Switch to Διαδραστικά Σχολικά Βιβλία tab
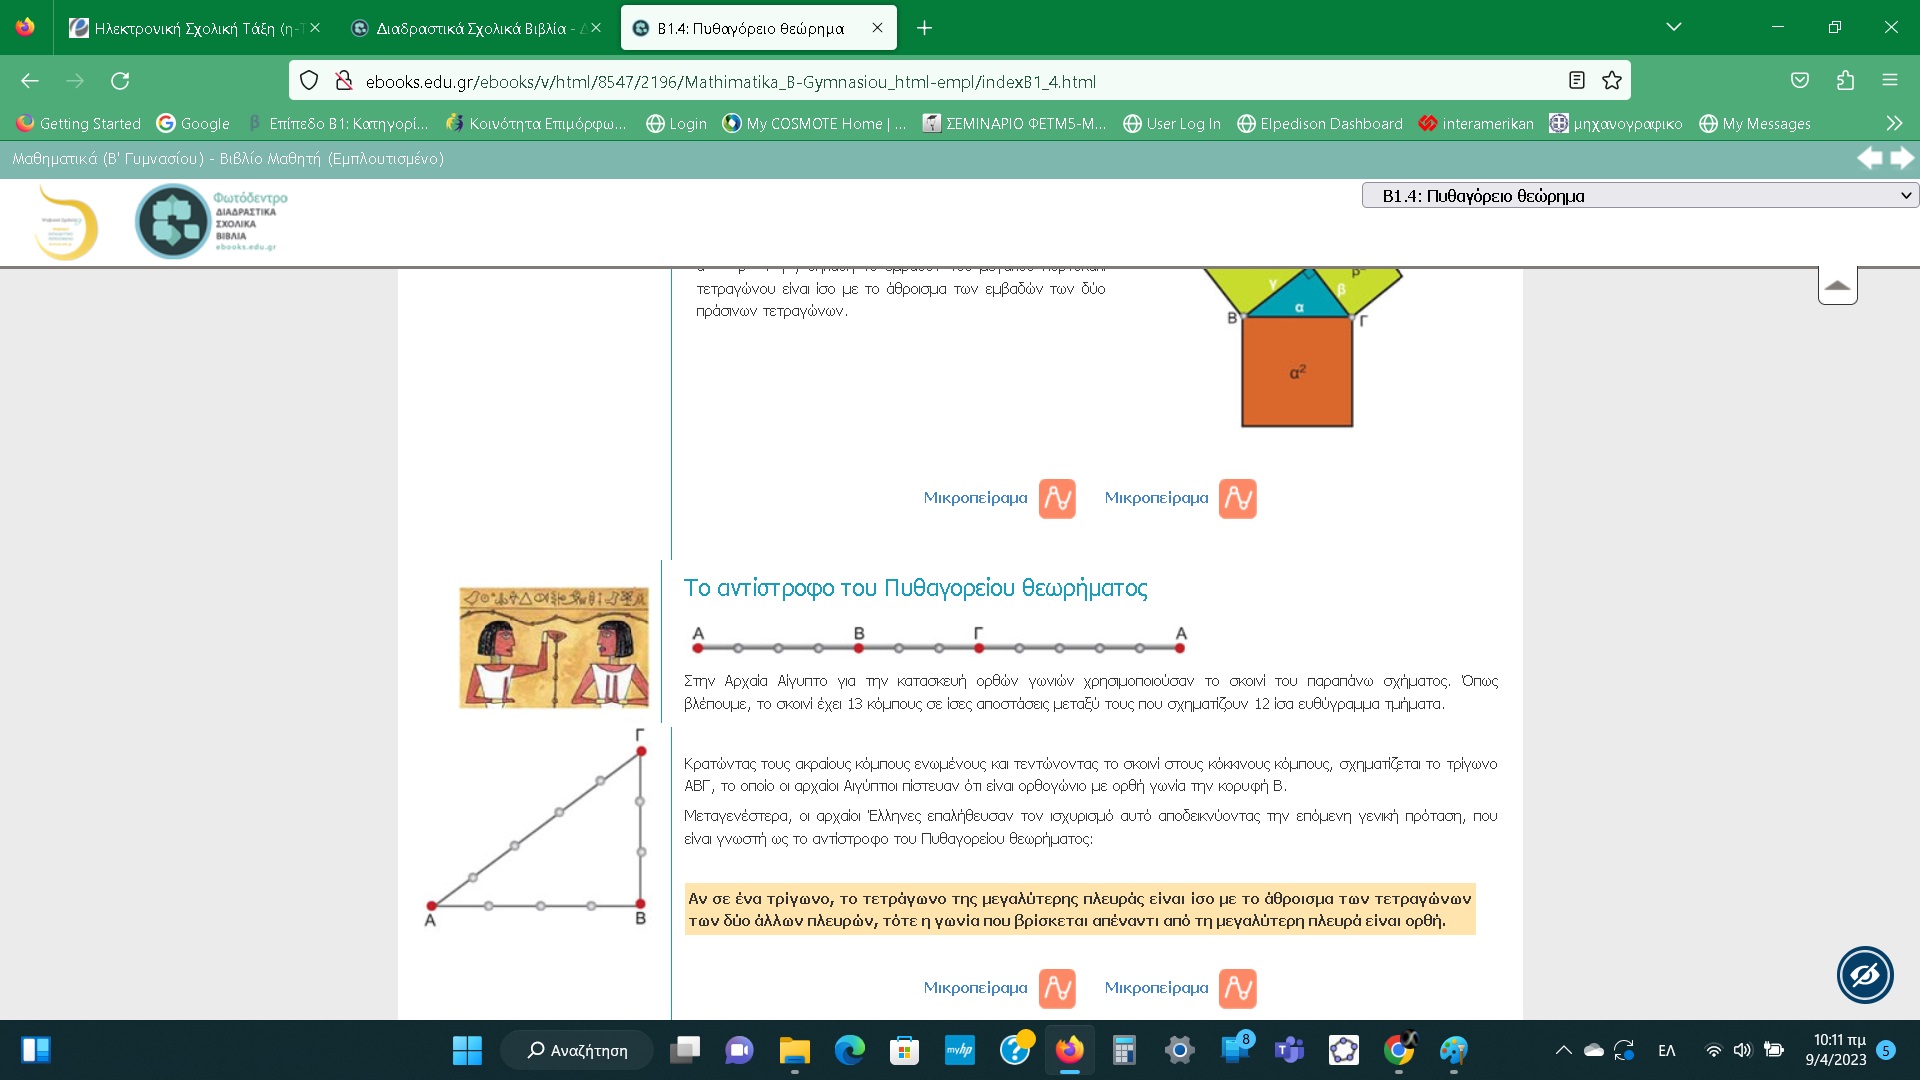Screen dimensions: 1920x1080 [470, 28]
